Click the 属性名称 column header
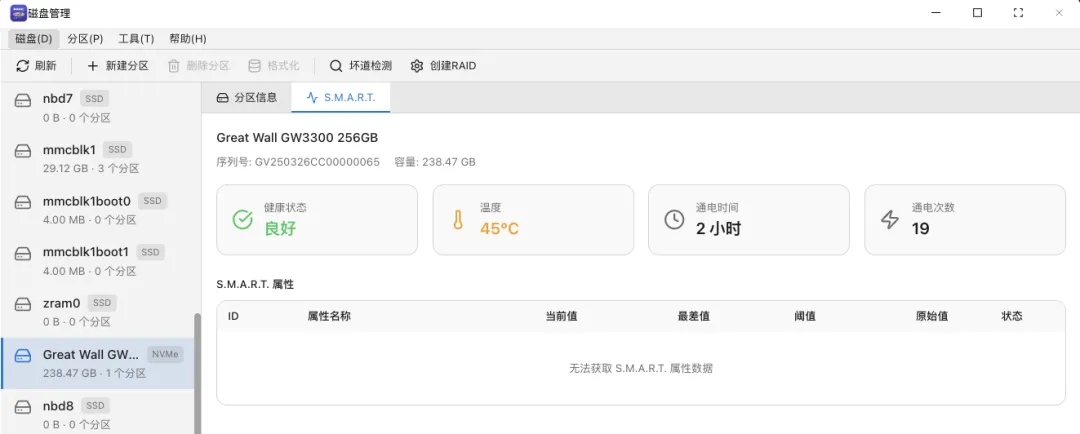 point(329,316)
